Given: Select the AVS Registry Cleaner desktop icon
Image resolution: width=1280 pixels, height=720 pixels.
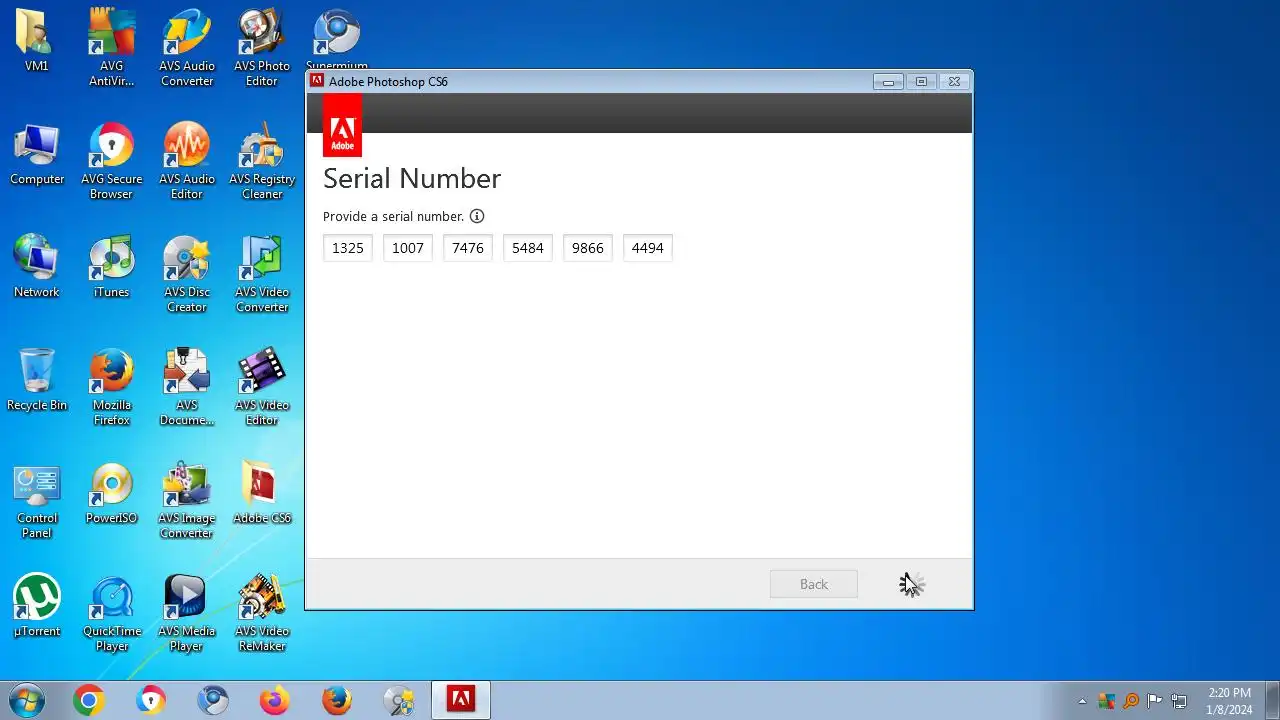Looking at the screenshot, I should [x=262, y=161].
